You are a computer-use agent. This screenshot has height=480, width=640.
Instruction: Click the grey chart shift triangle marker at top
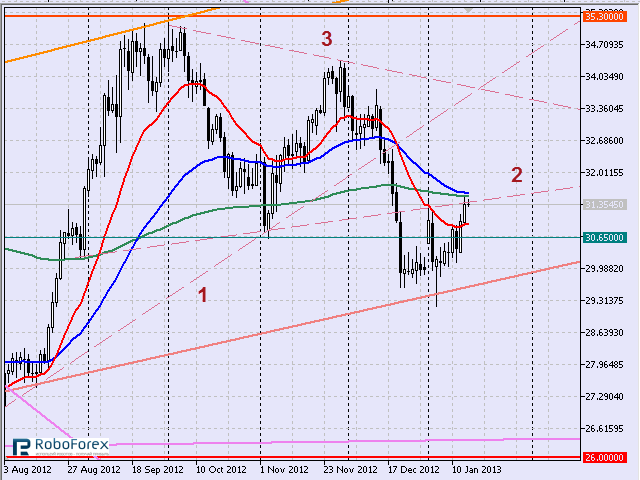click(x=468, y=10)
